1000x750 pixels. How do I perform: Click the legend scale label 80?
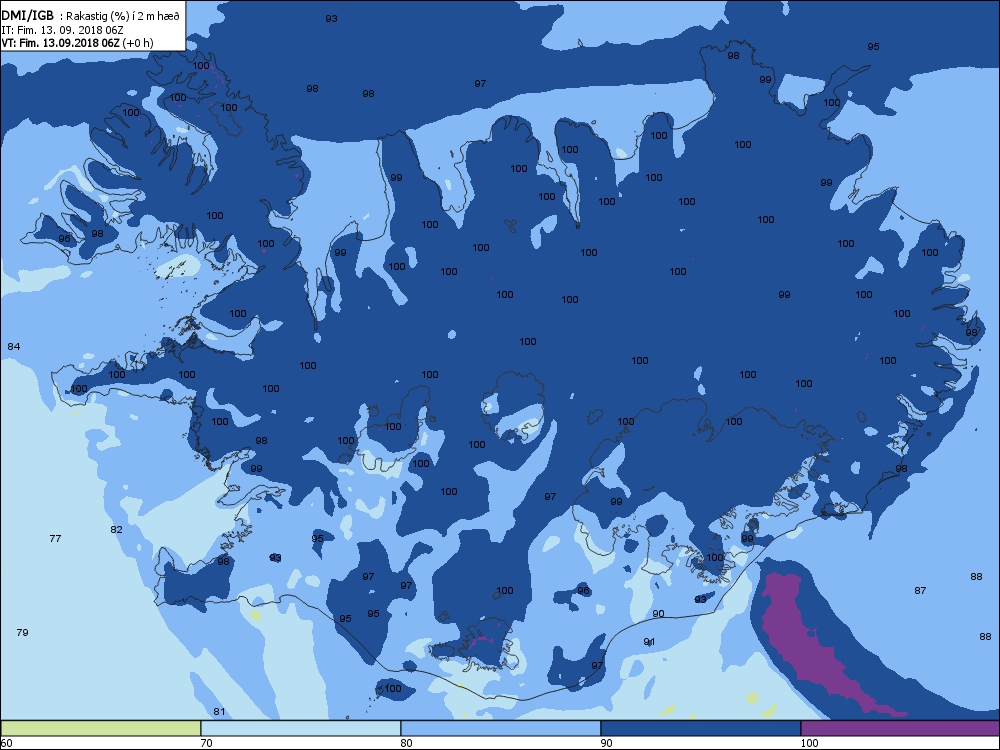point(406,743)
